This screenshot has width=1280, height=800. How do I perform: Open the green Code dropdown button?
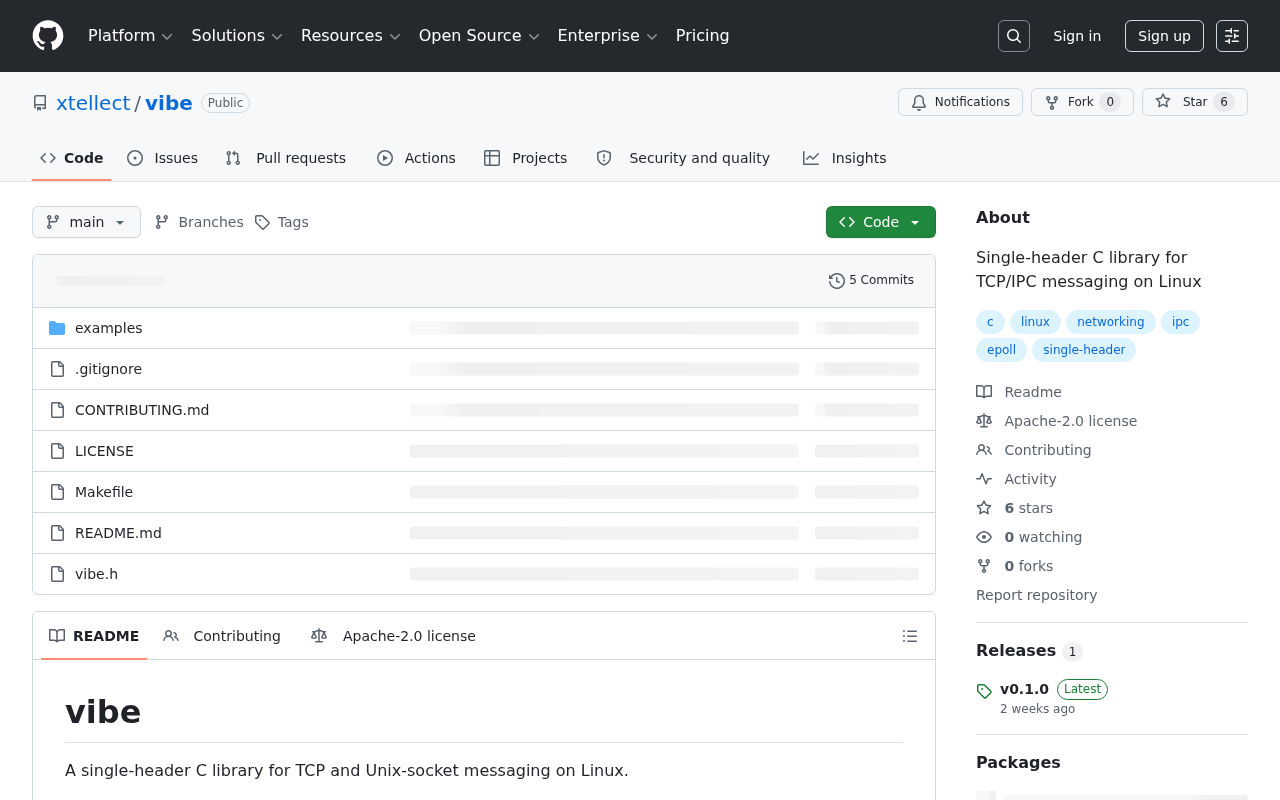click(x=881, y=222)
